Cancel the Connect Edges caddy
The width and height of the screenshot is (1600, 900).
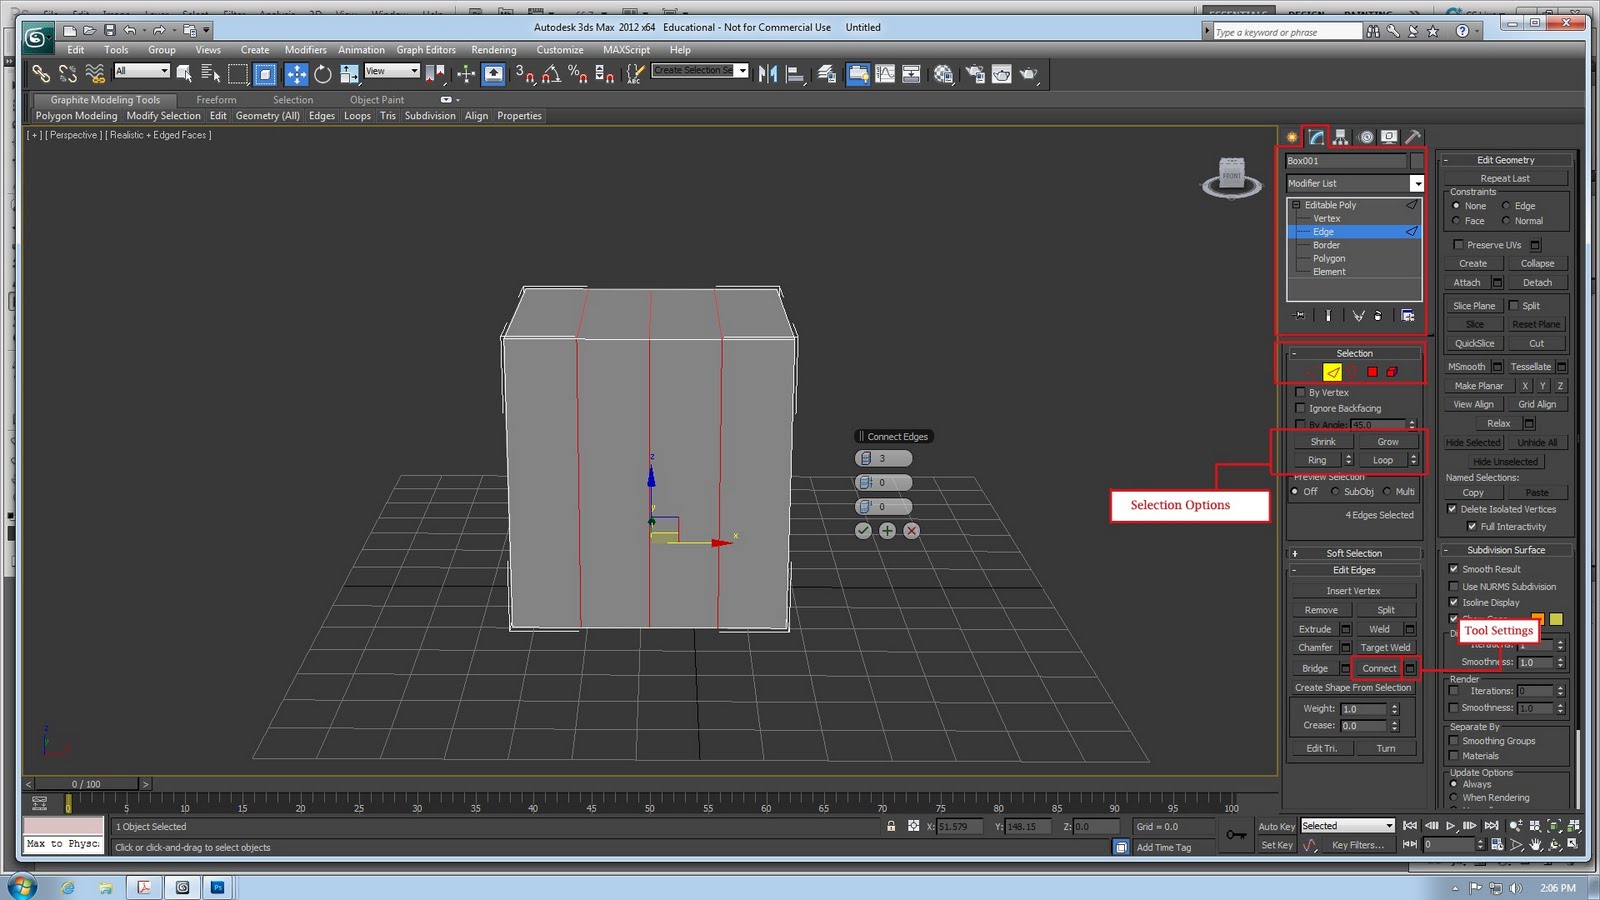pos(911,531)
